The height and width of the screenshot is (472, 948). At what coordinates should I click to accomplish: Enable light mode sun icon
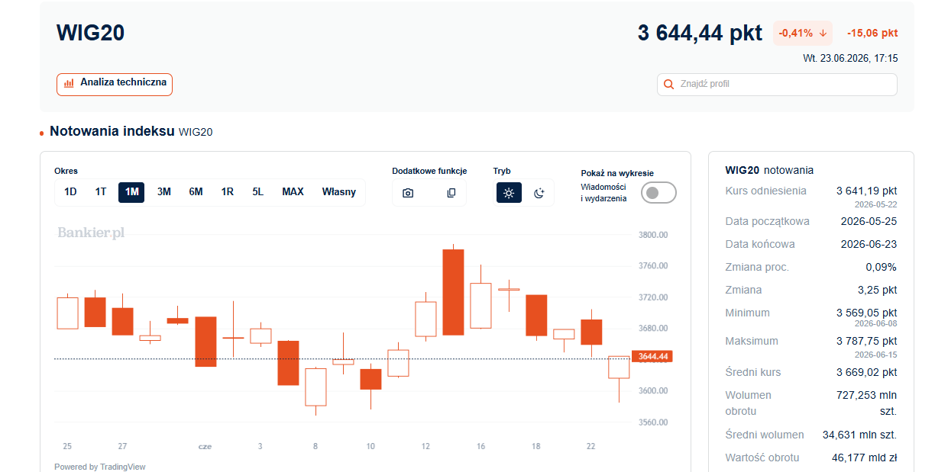tap(509, 193)
